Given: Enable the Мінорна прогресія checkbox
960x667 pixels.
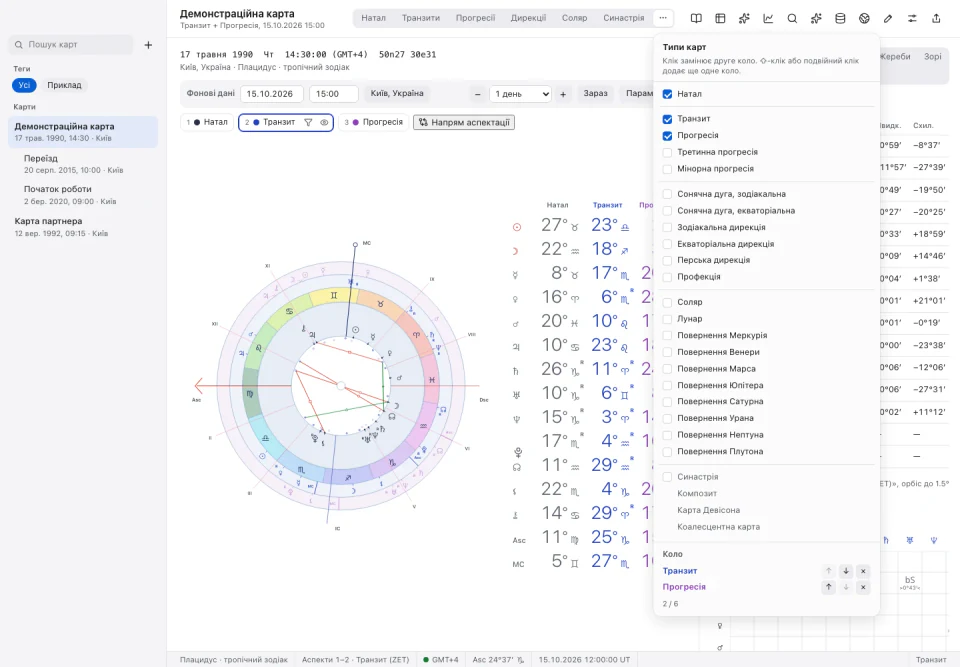Looking at the screenshot, I should click(667, 168).
